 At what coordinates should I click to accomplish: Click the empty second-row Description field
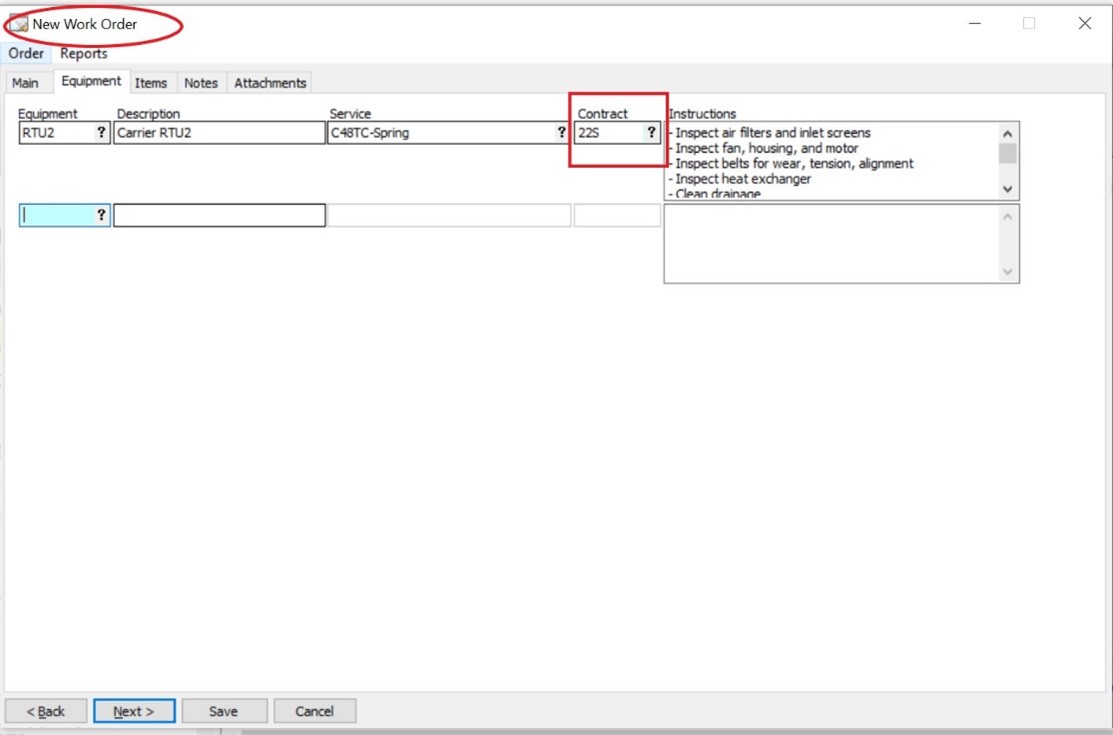[x=219, y=215]
